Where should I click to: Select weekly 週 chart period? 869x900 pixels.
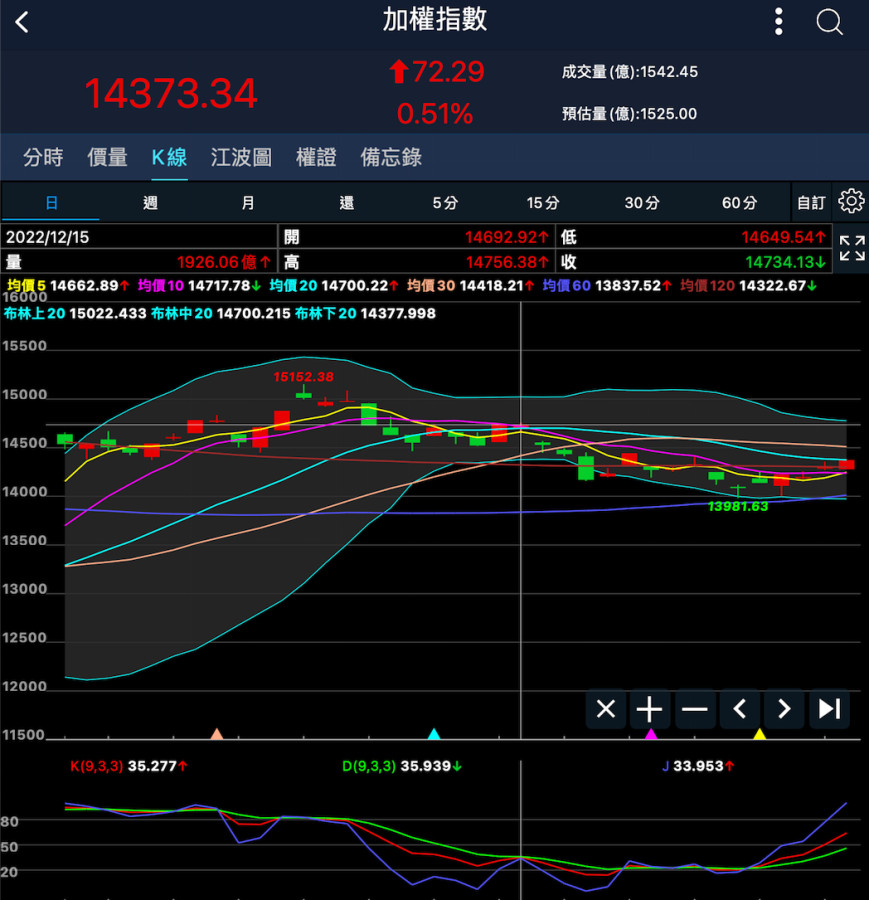150,203
